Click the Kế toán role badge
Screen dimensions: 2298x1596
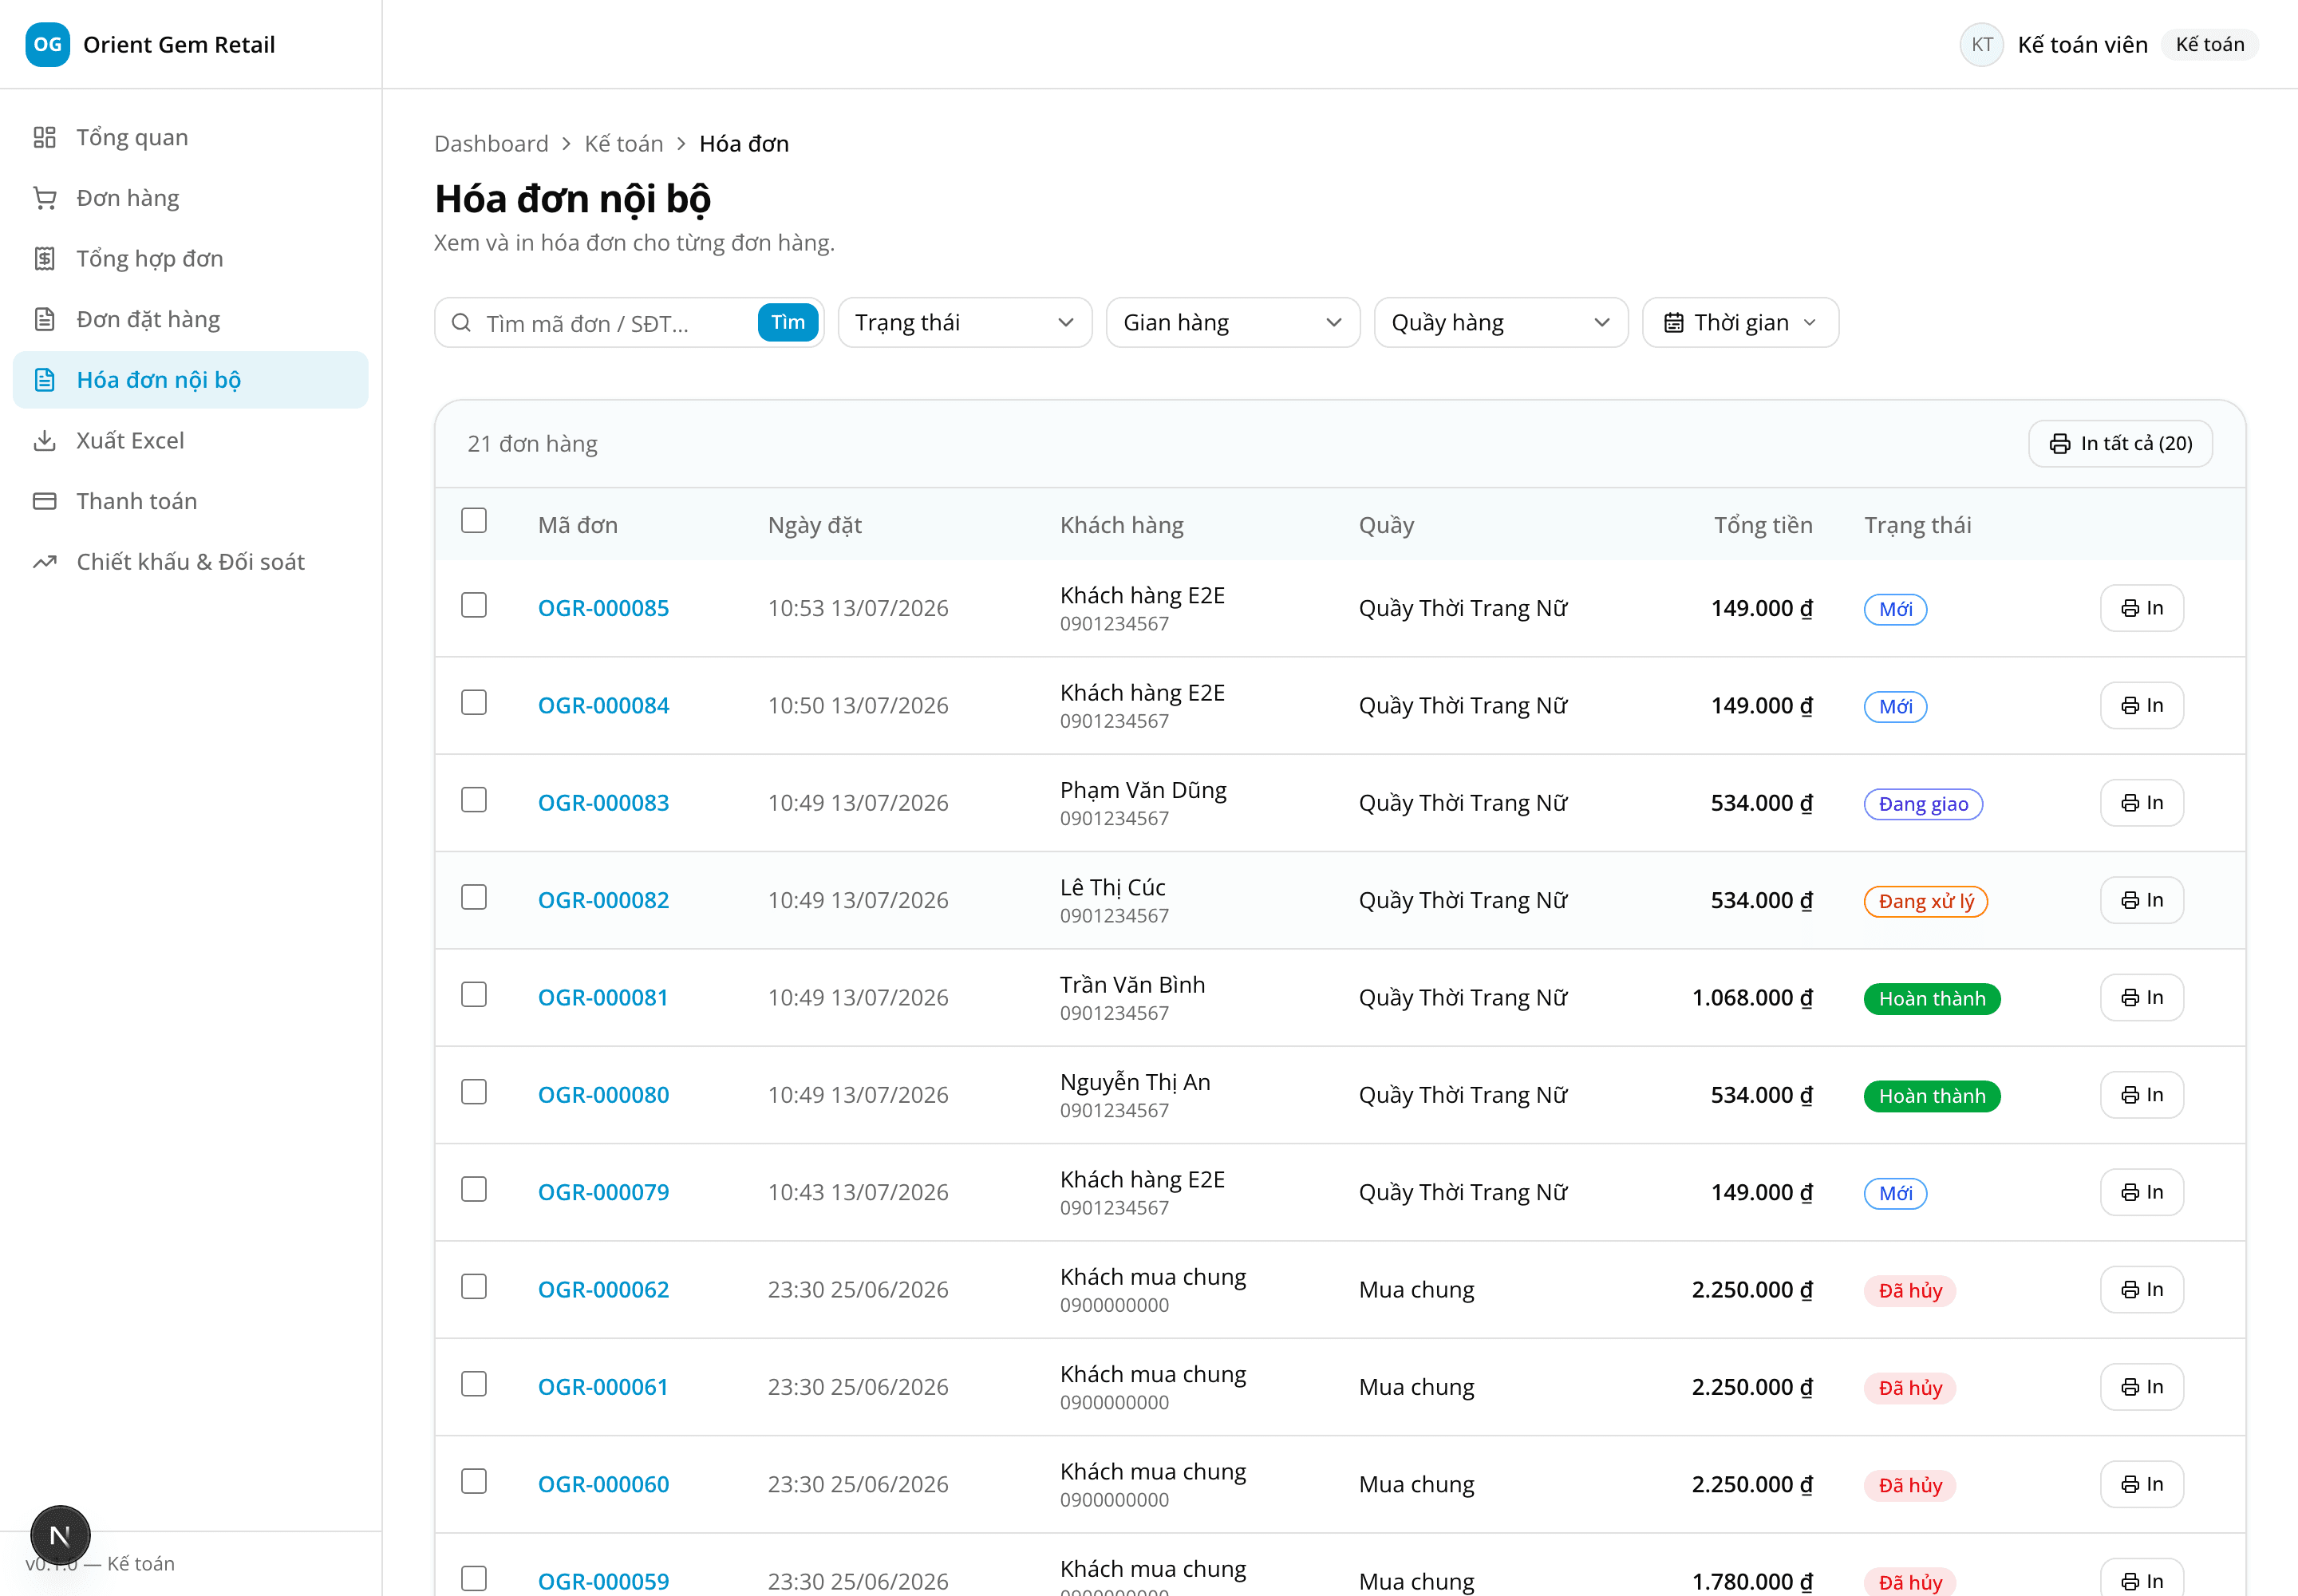(2210, 44)
